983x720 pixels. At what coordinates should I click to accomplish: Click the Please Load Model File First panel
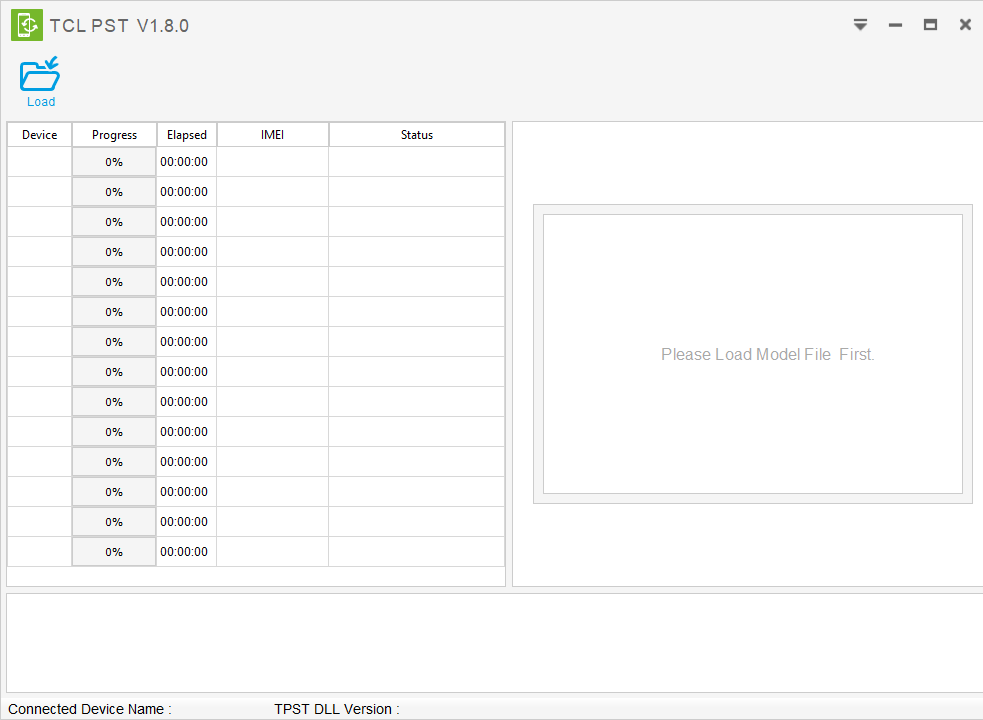(767, 354)
